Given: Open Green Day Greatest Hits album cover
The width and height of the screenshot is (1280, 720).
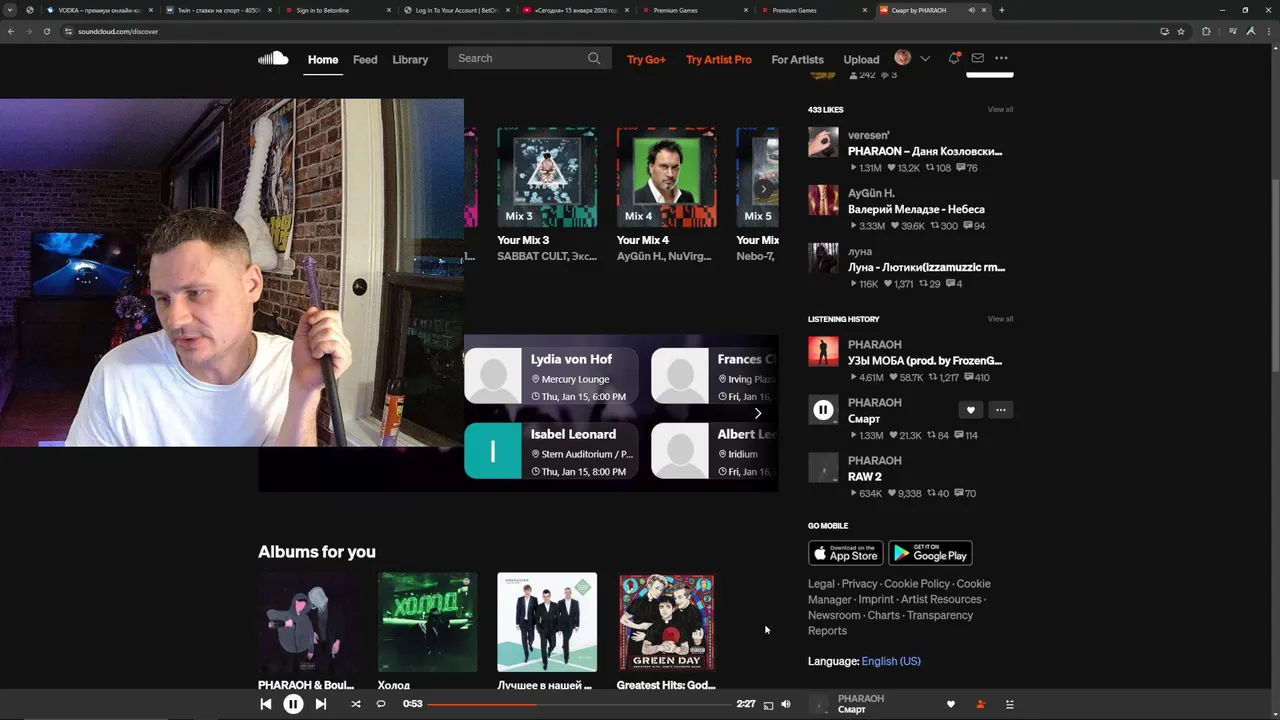Looking at the screenshot, I should coord(666,622).
